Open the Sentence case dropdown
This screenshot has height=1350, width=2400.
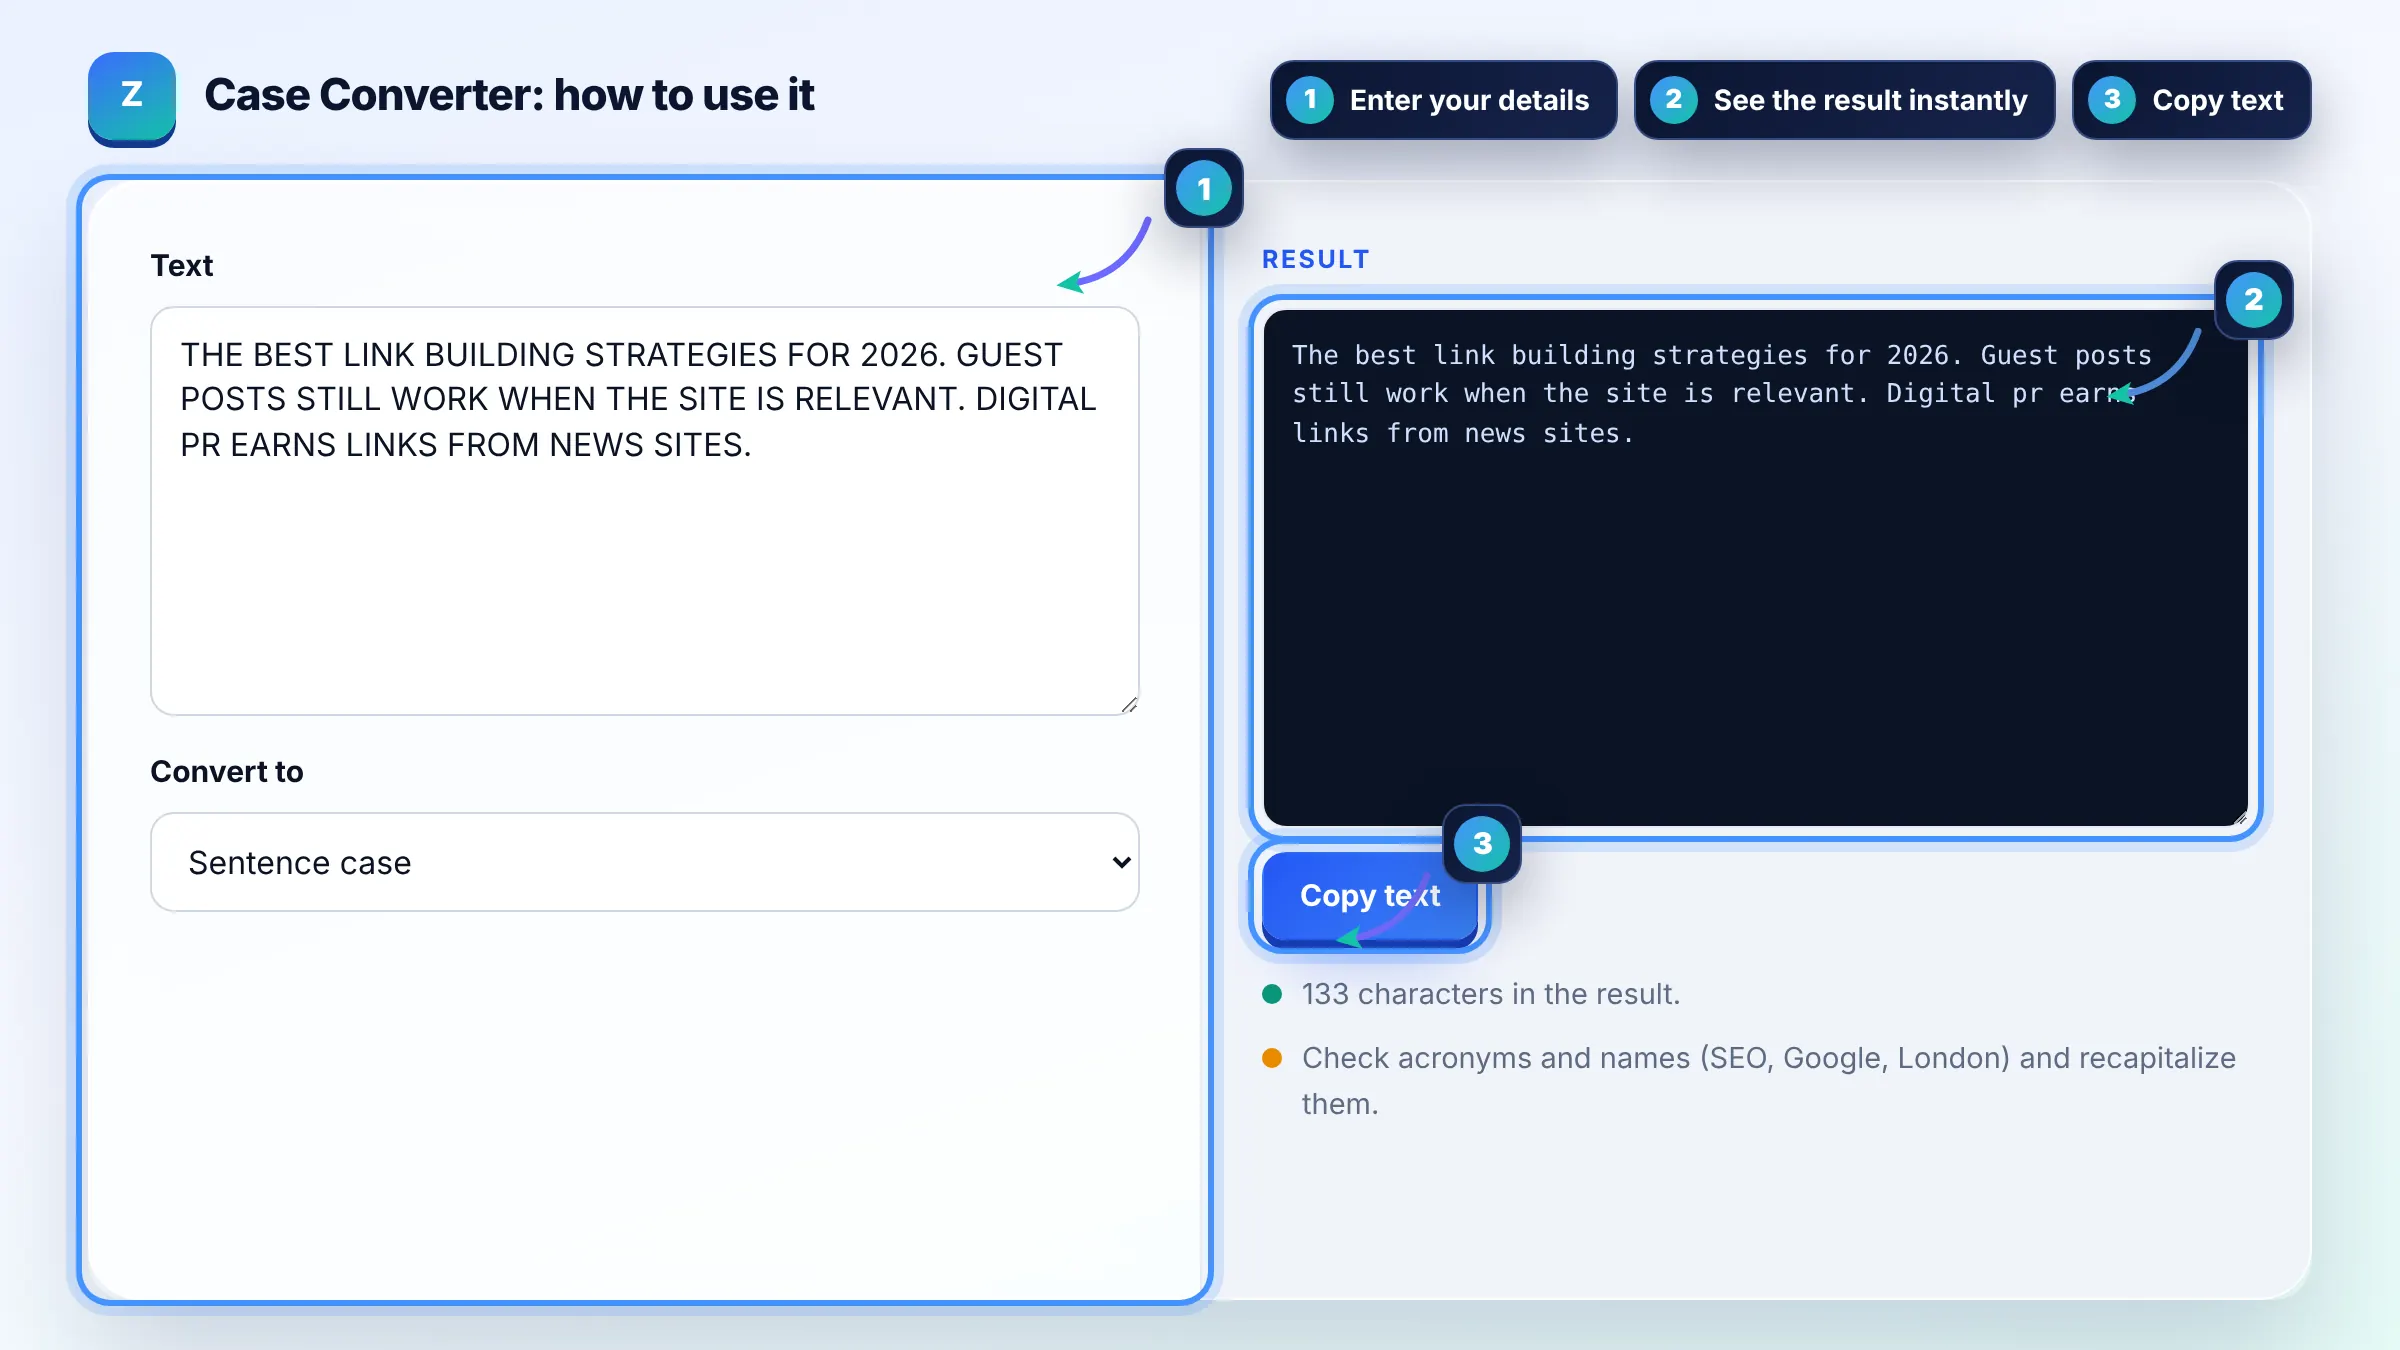(645, 862)
